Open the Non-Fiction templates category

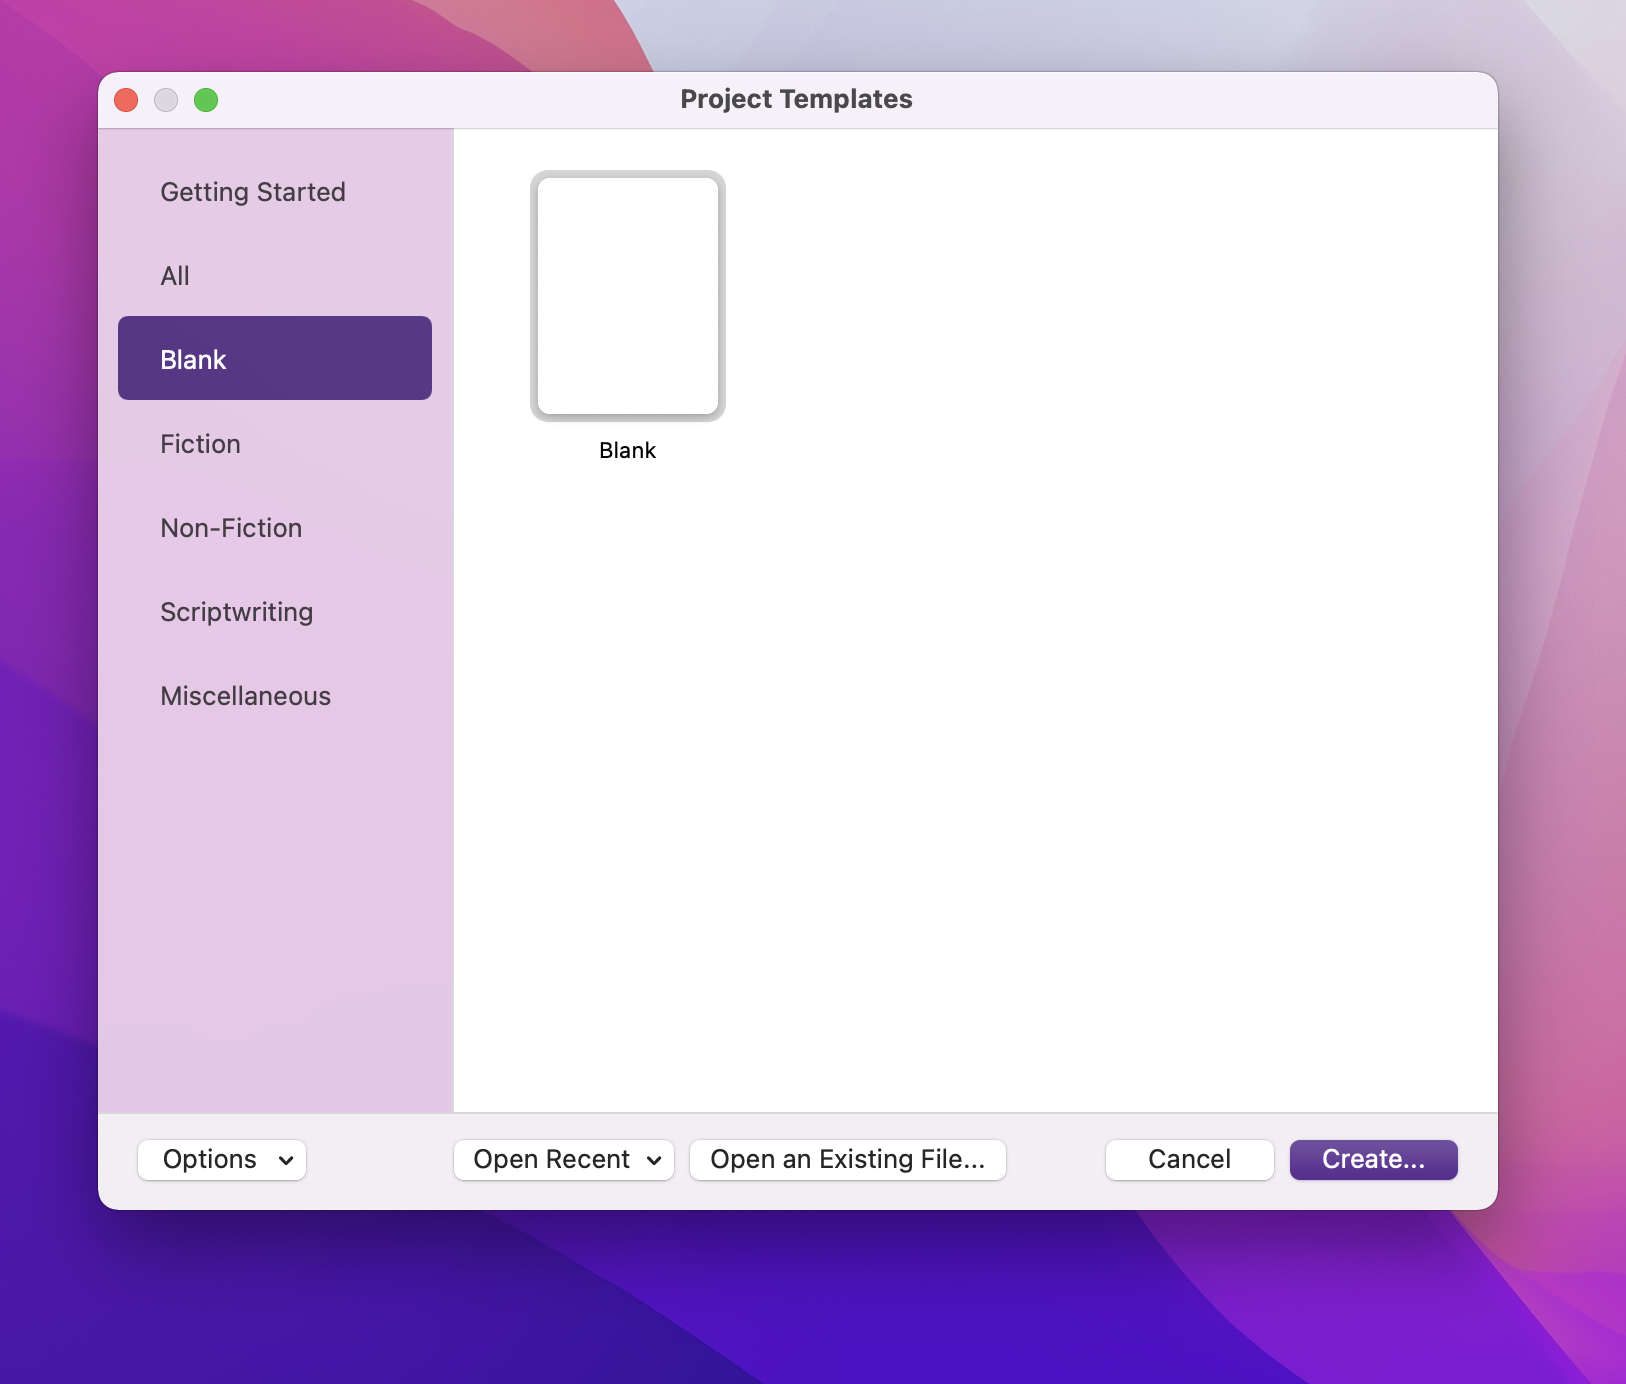[x=274, y=528]
